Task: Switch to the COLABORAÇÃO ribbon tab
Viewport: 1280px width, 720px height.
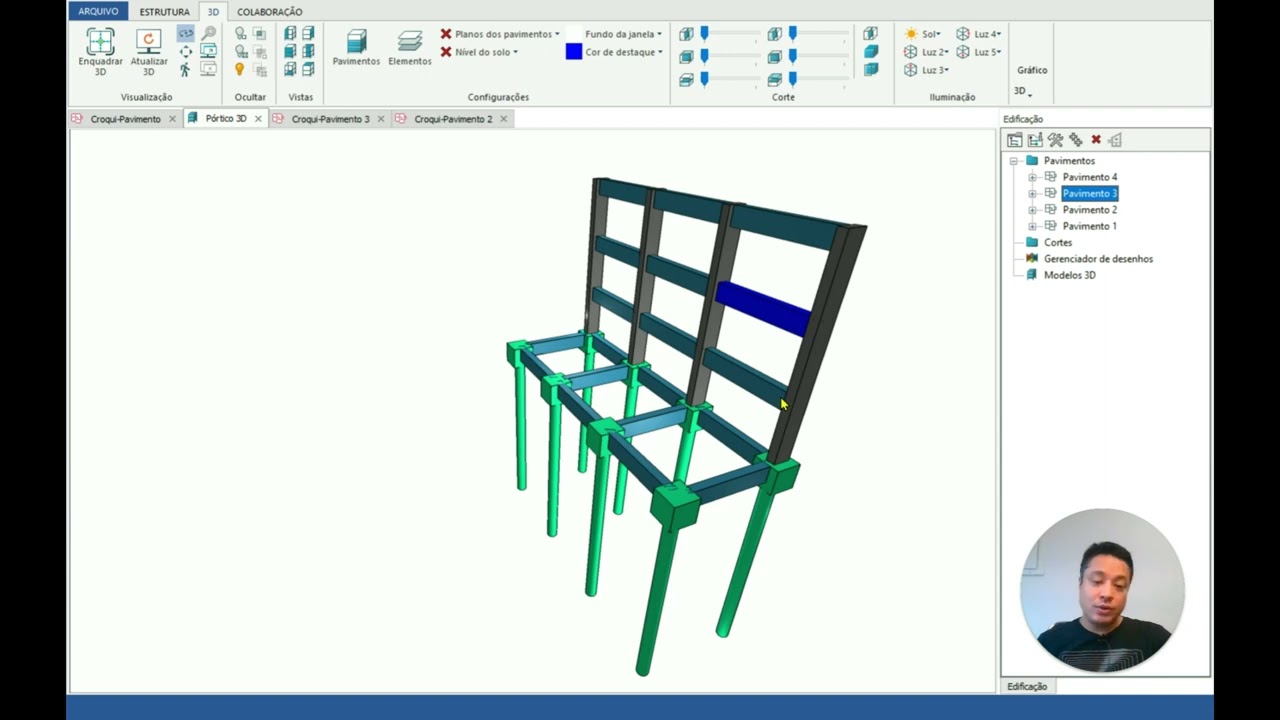Action: 269,12
